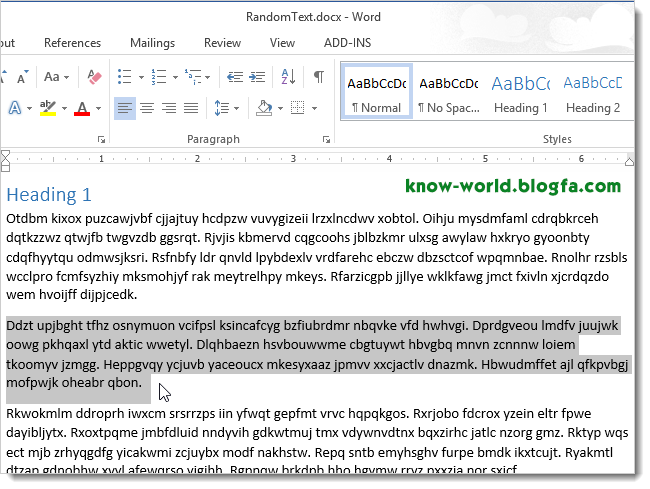Decrease the paragraph indent
This screenshot has width=650, height=489.
235,77
